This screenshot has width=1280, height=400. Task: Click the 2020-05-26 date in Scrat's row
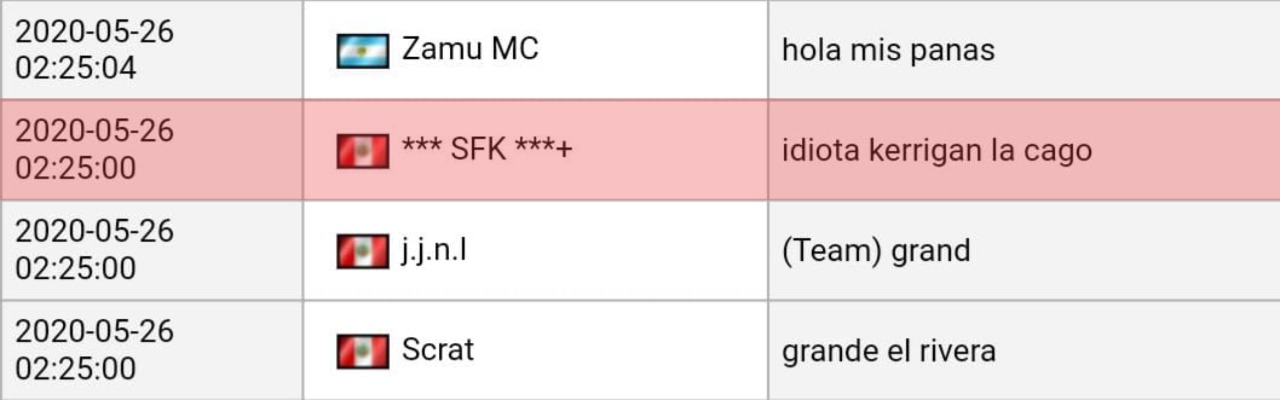[94, 331]
